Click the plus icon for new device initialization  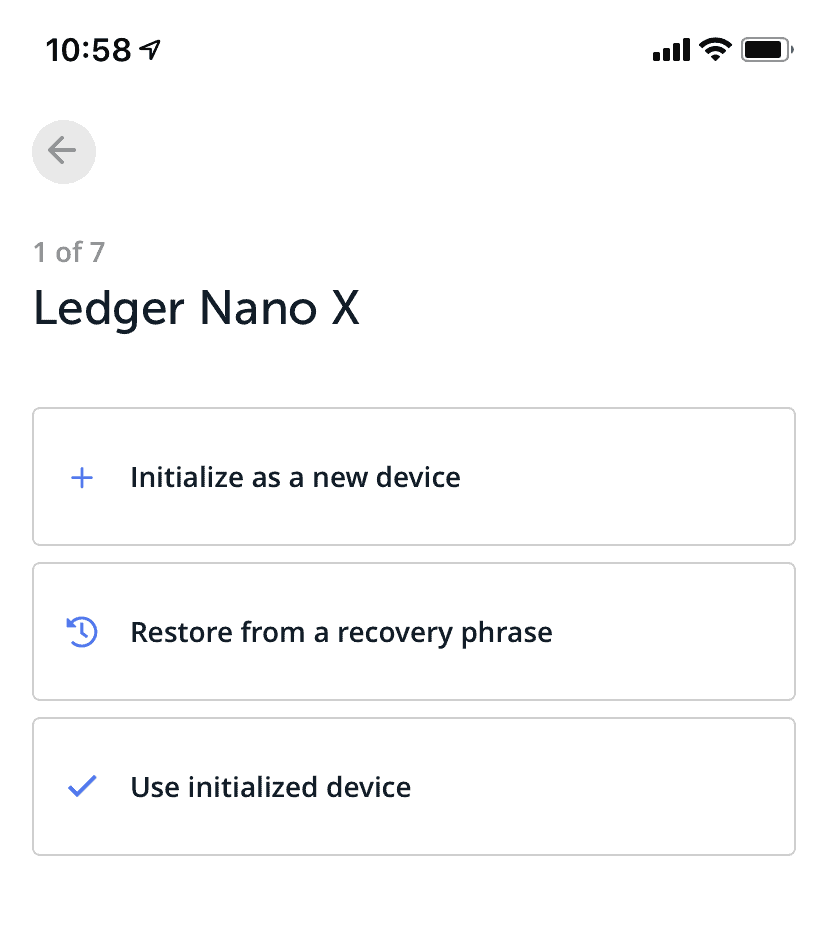pyautogui.click(x=81, y=477)
